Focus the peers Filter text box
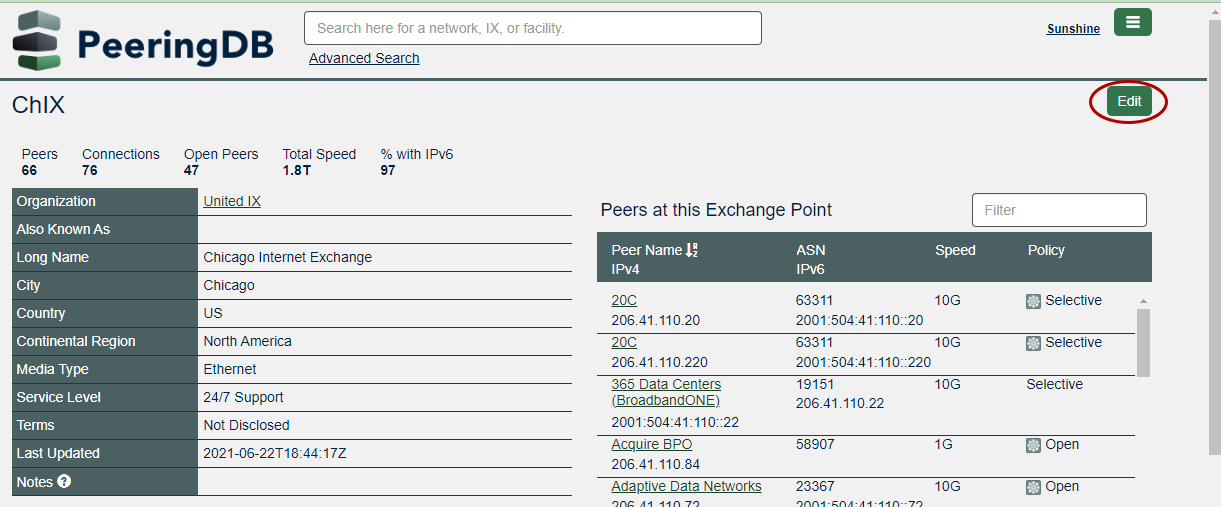Screen dimensions: 1221x507 click(x=1058, y=210)
